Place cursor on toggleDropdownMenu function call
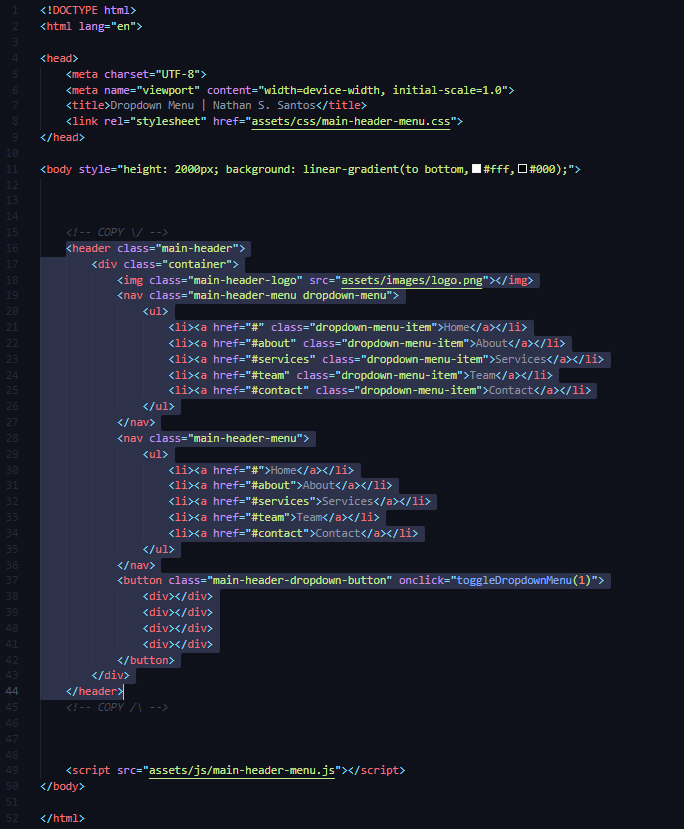This screenshot has height=829, width=684. point(512,581)
